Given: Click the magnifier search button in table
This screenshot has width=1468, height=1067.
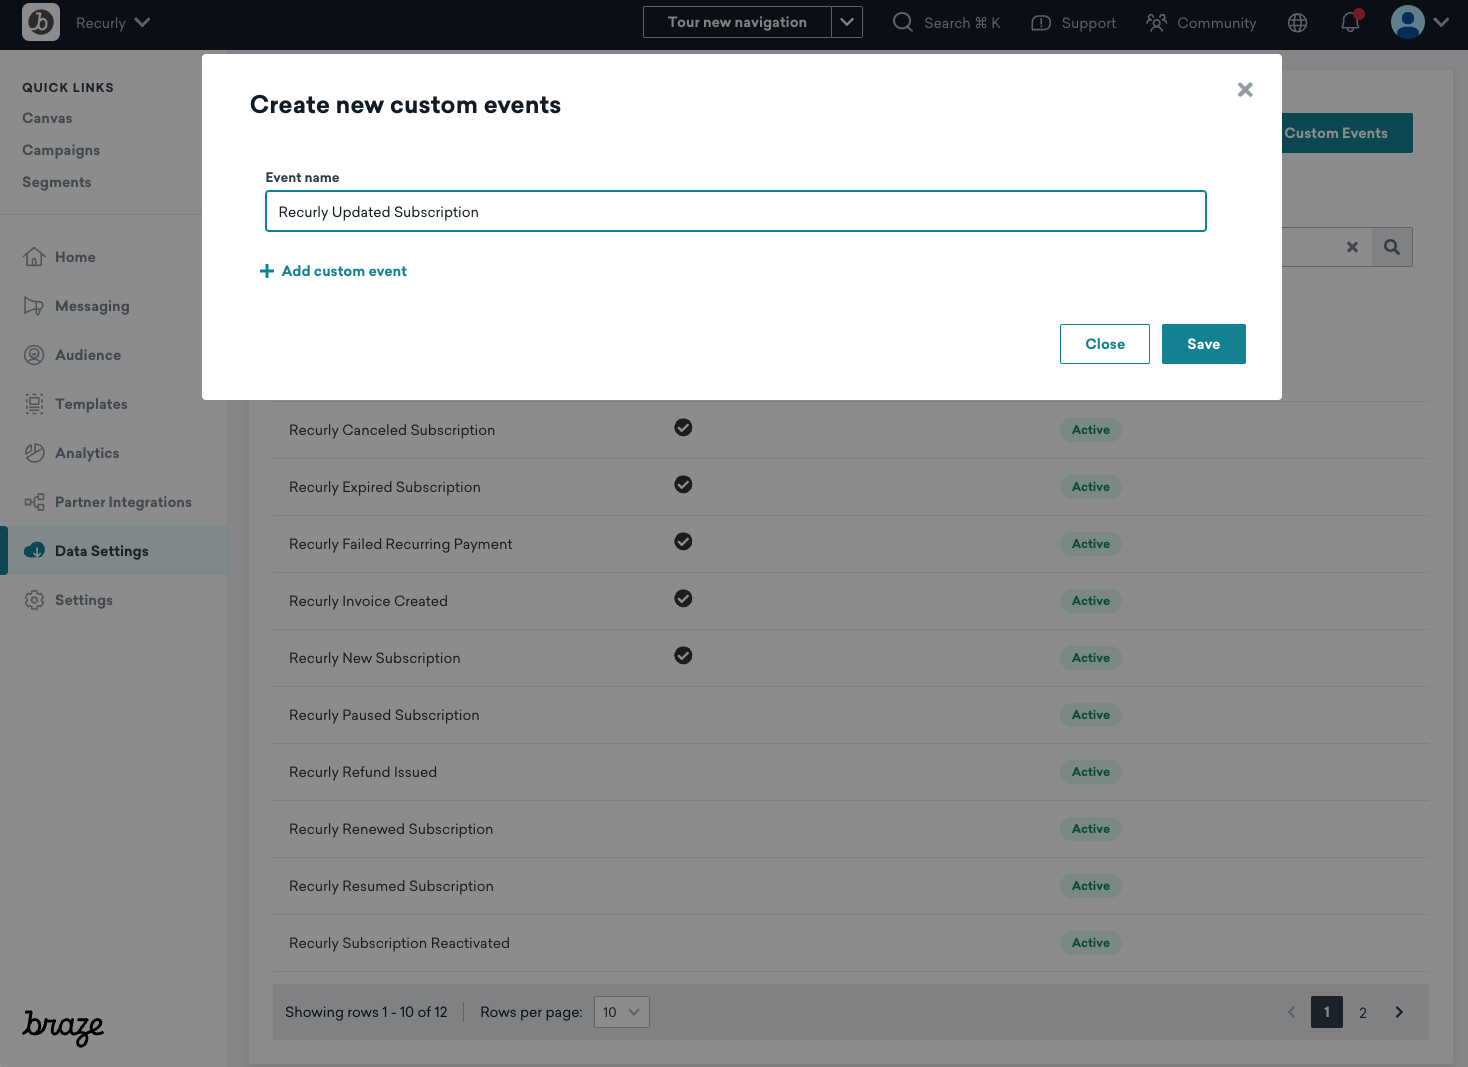Looking at the screenshot, I should pyautogui.click(x=1392, y=247).
